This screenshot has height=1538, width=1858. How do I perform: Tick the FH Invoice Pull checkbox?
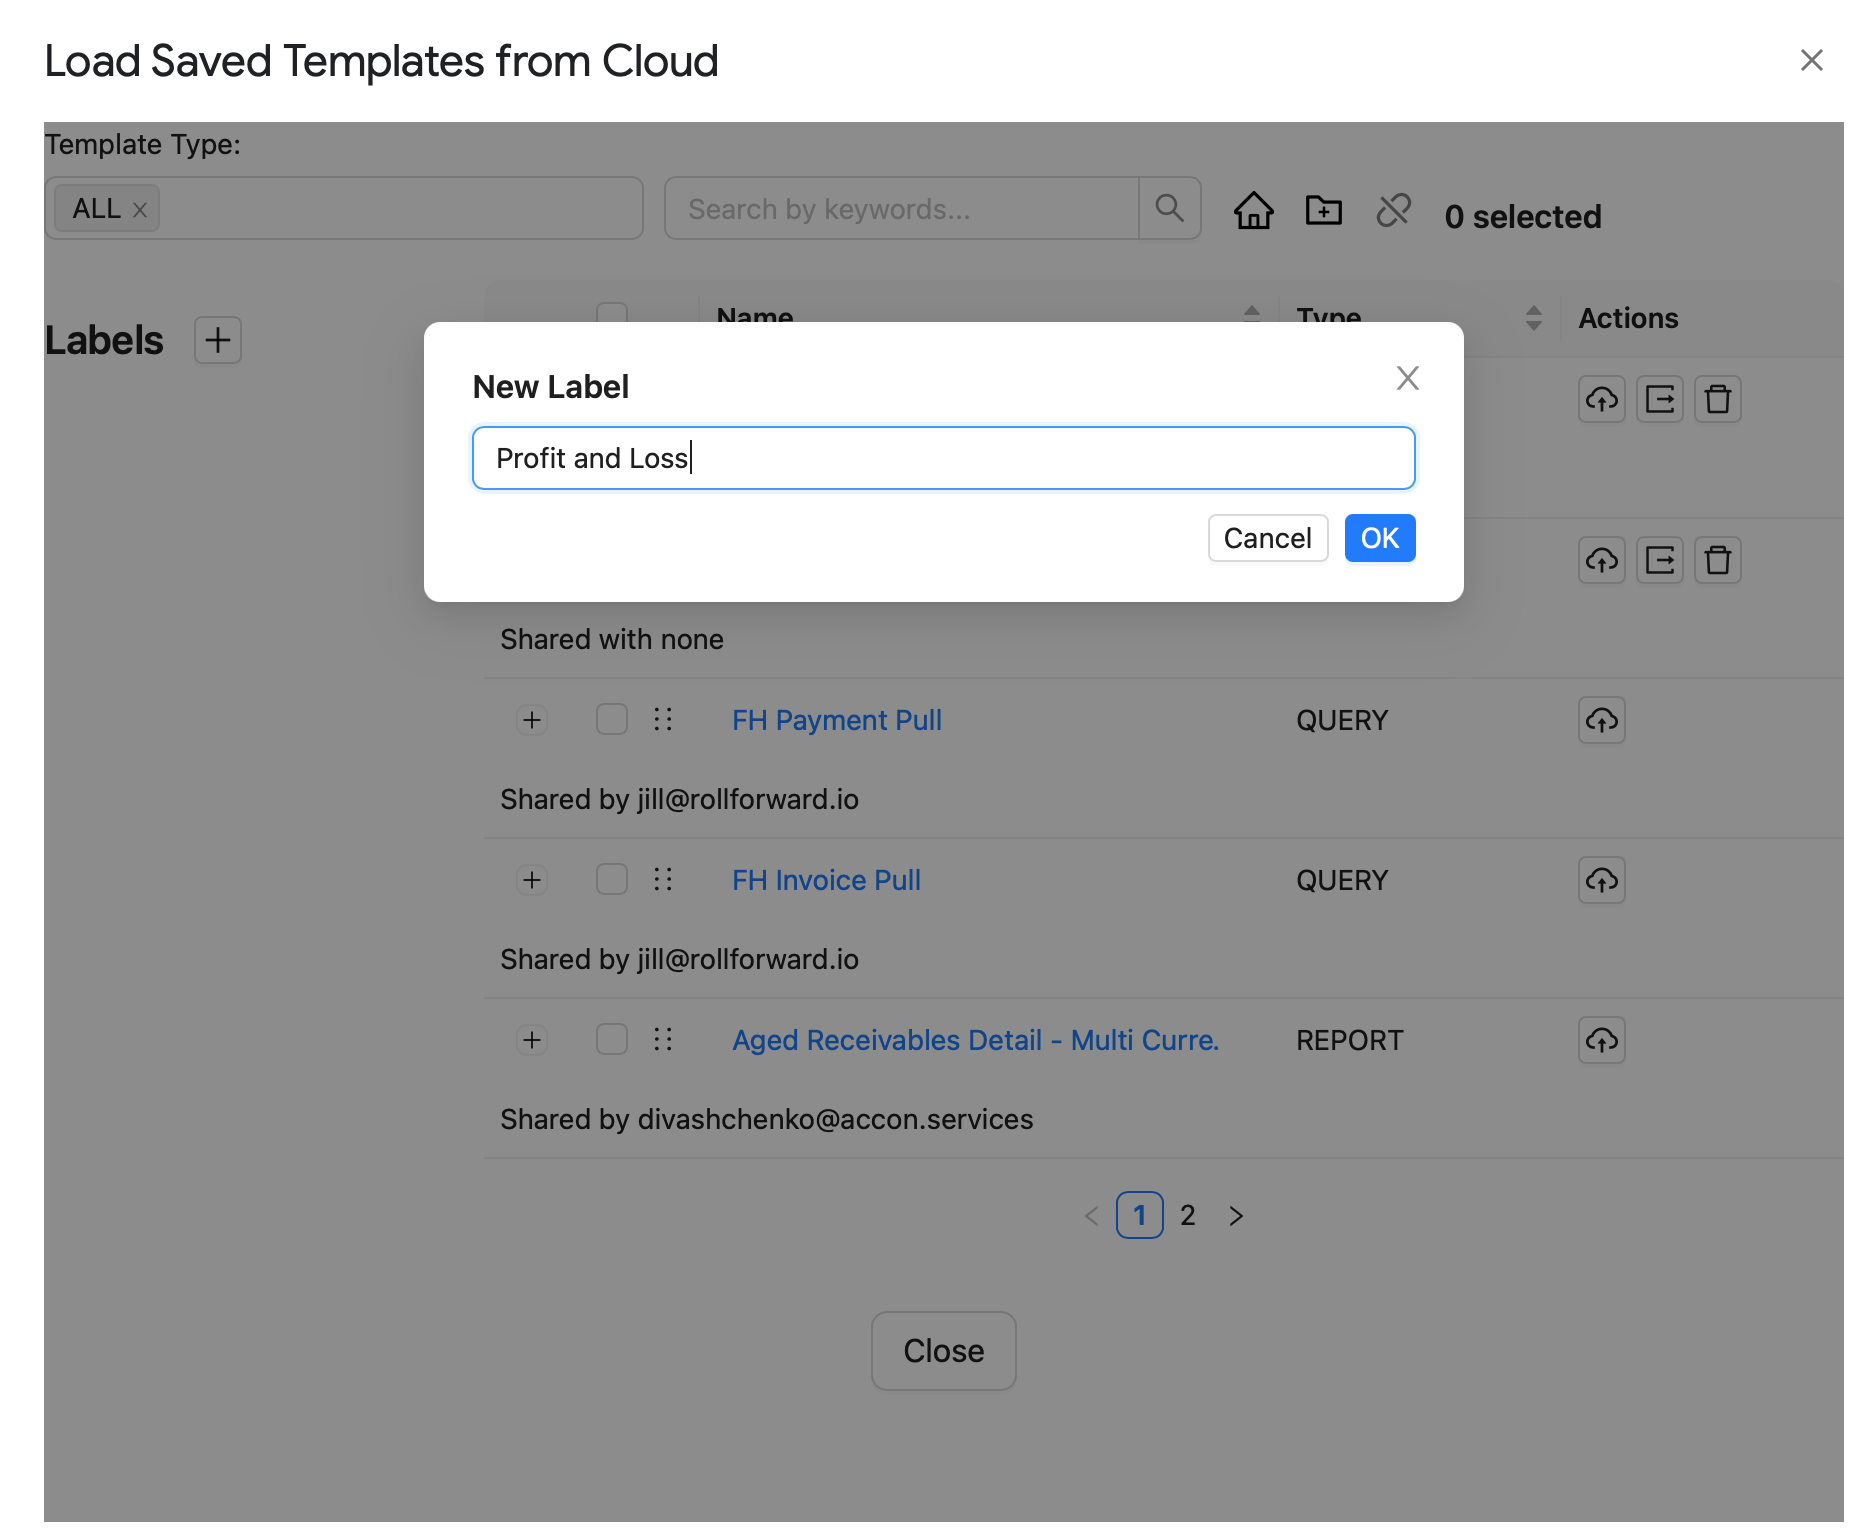pos(612,879)
